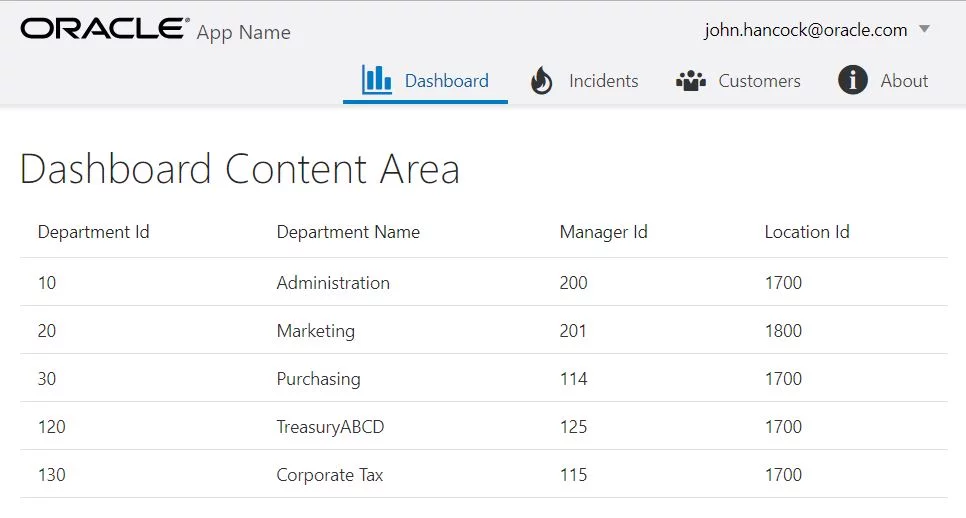Viewport: 966px width, 518px height.
Task: Click the Manager Id column header
Action: click(x=603, y=232)
